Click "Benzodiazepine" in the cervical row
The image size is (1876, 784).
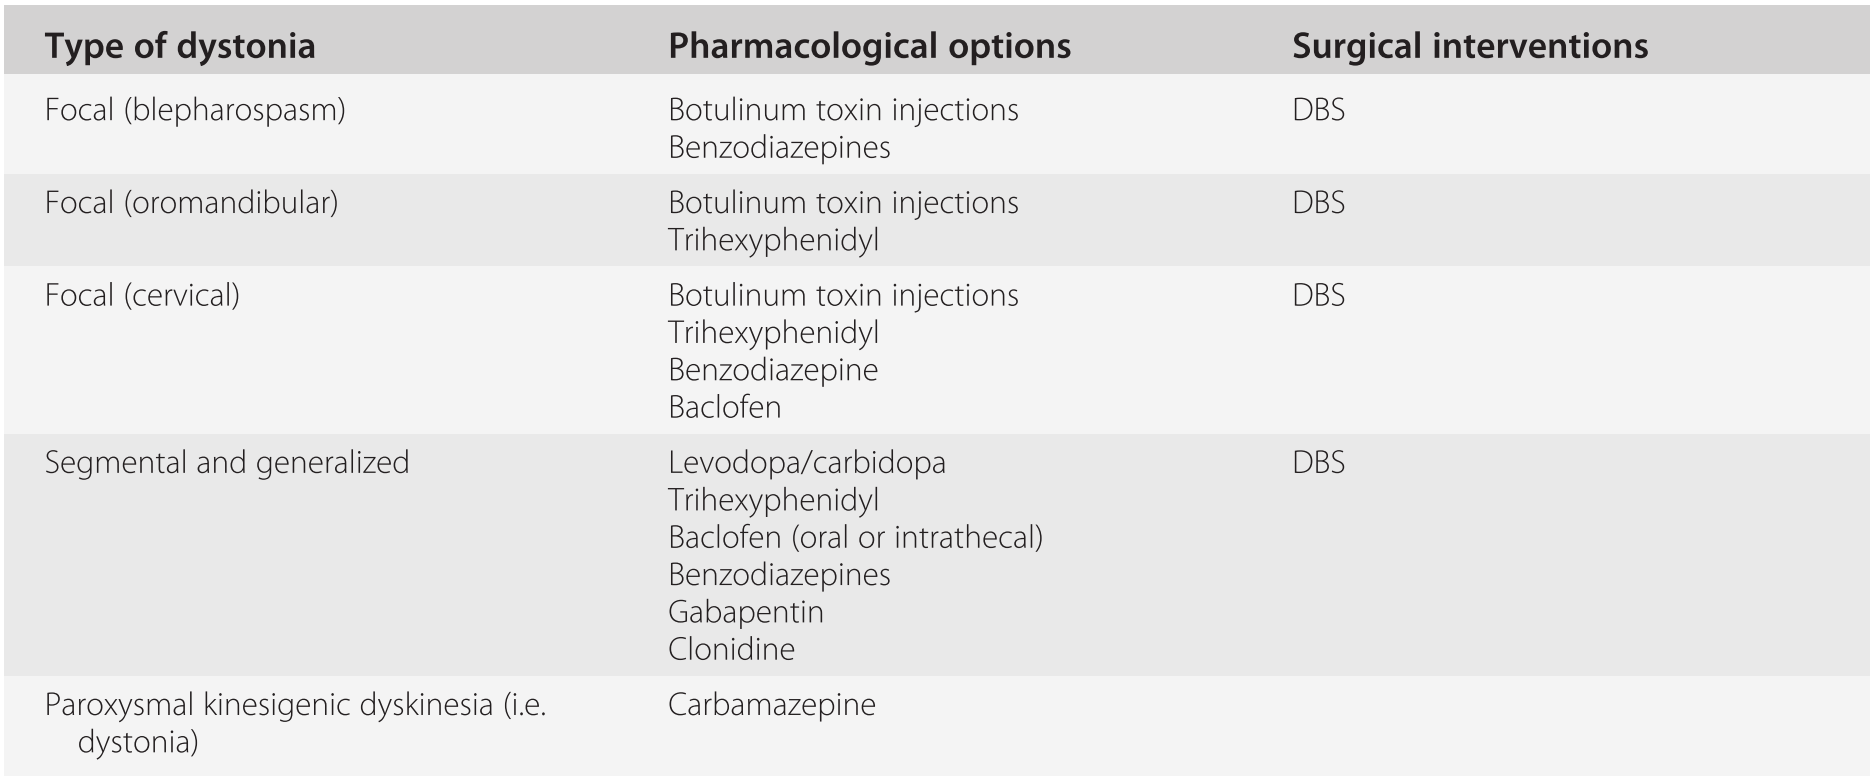[x=772, y=370]
